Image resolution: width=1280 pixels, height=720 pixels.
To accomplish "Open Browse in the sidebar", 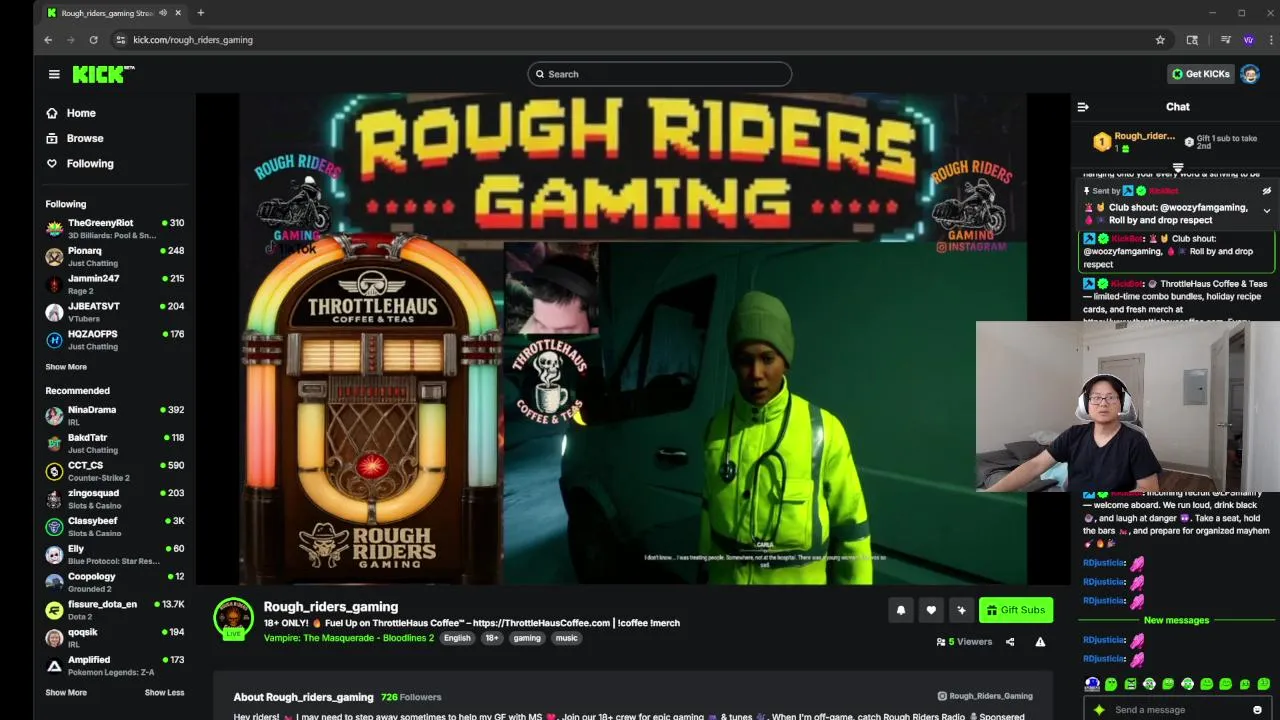I will [x=85, y=138].
